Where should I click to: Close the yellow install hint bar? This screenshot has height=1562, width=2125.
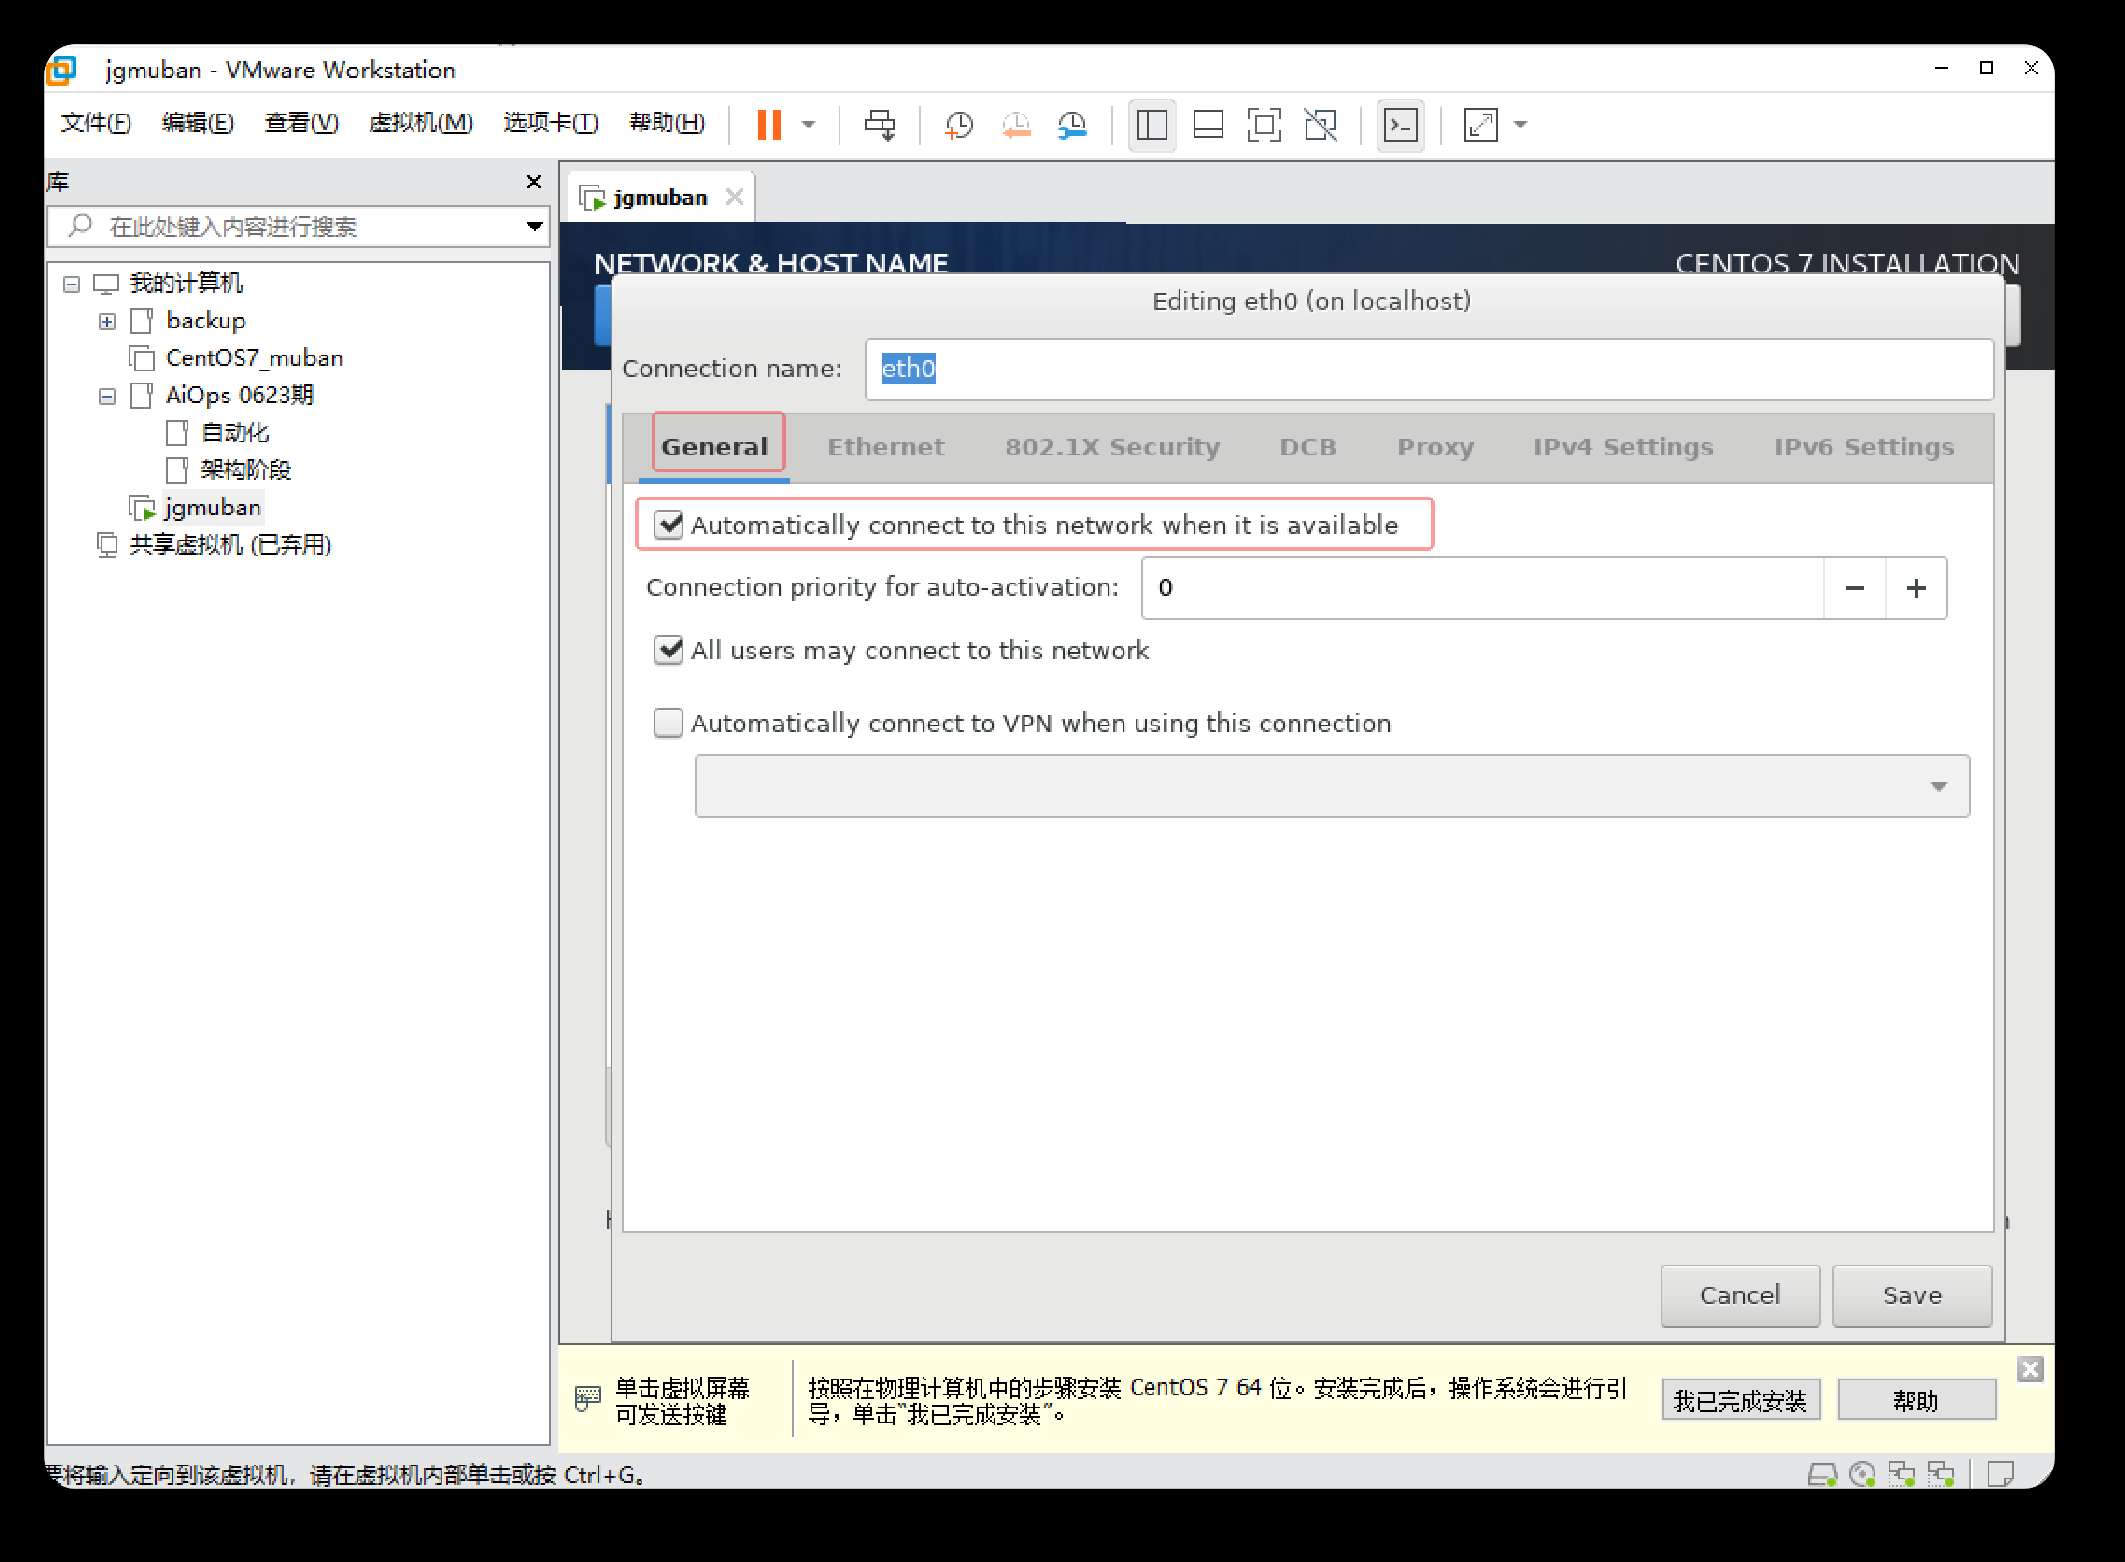pos(2030,1369)
